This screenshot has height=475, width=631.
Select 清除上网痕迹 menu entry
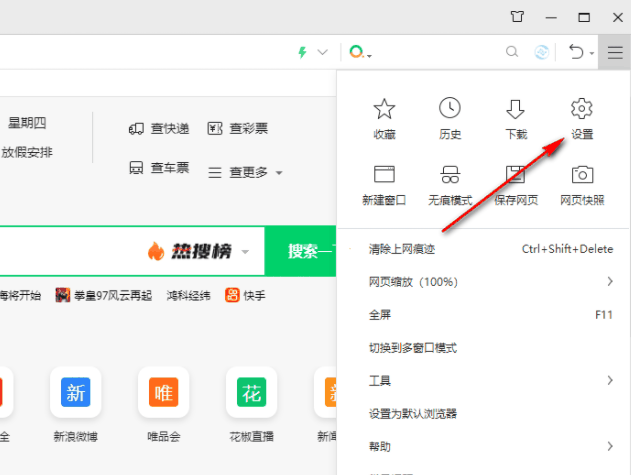[483, 249]
